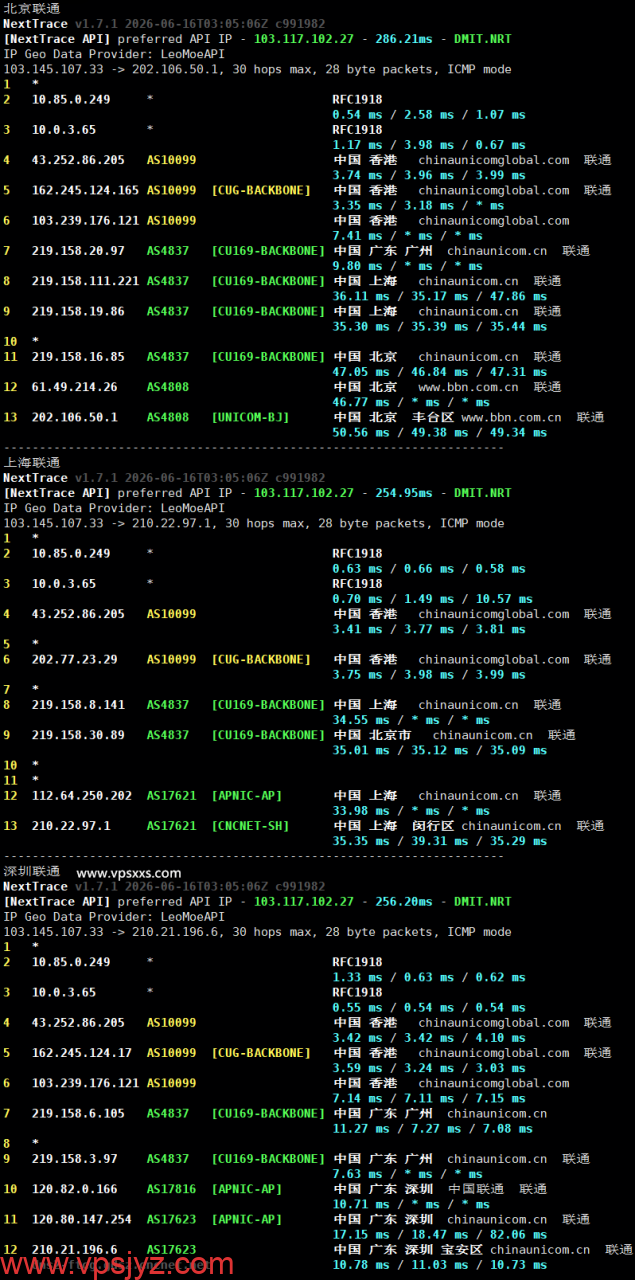635x1280 pixels.
Task: Select latency line 50.56 ms / 49.38 ms / 49.34 ms
Action: tap(440, 433)
